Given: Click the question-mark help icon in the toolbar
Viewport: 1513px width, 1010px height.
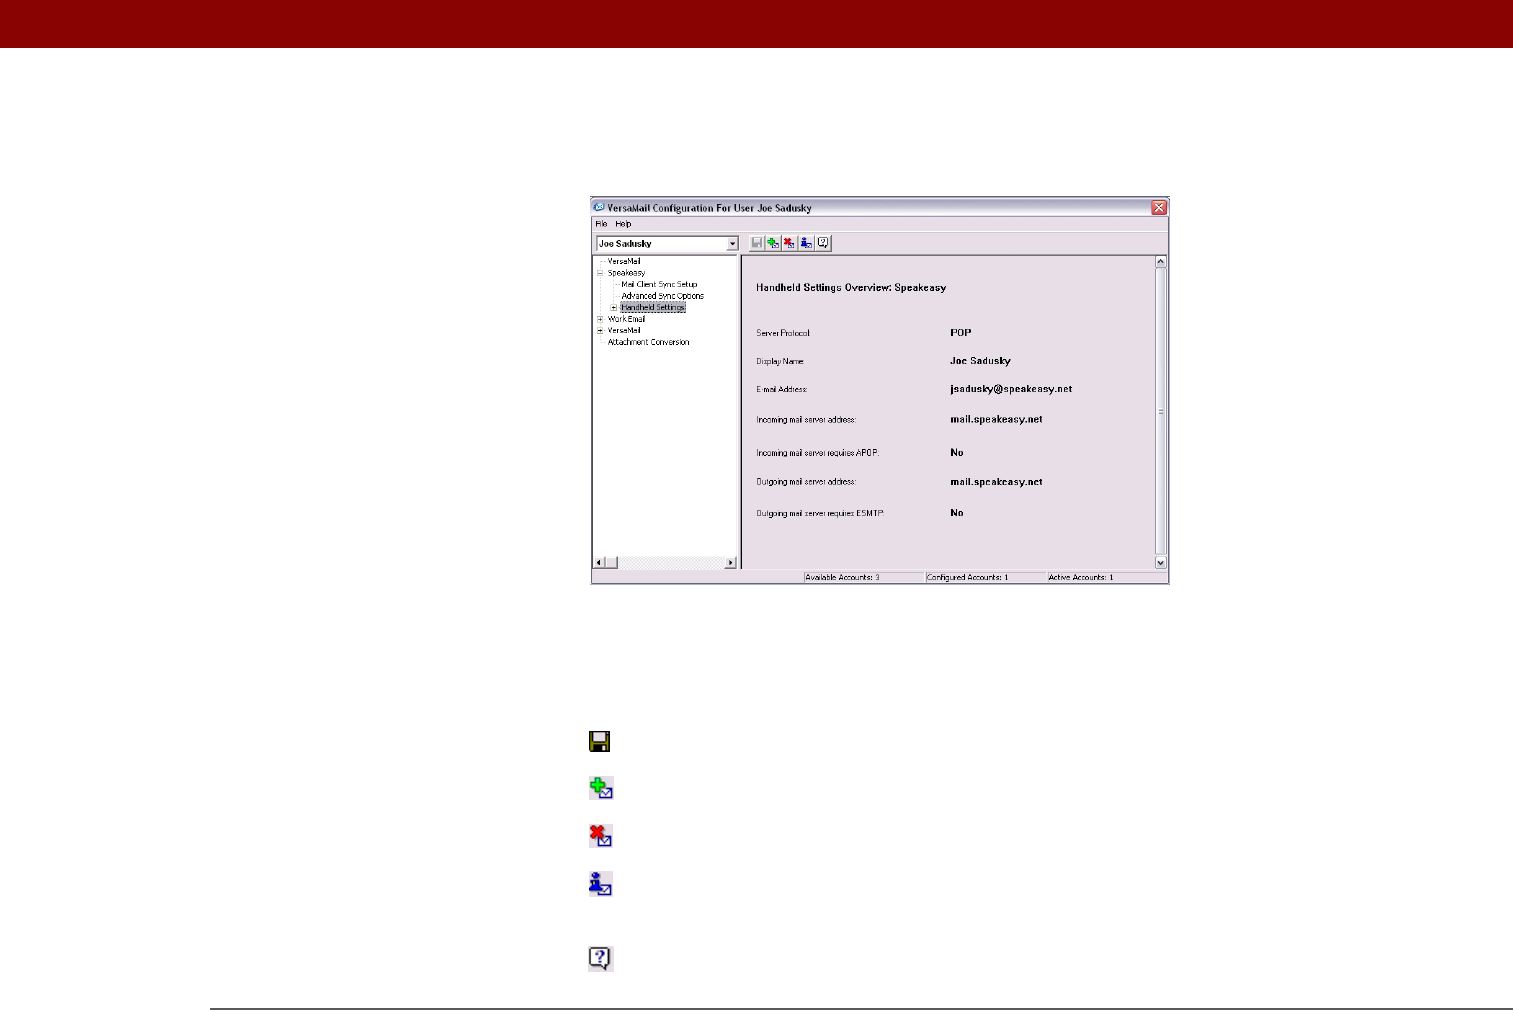Looking at the screenshot, I should coord(823,243).
